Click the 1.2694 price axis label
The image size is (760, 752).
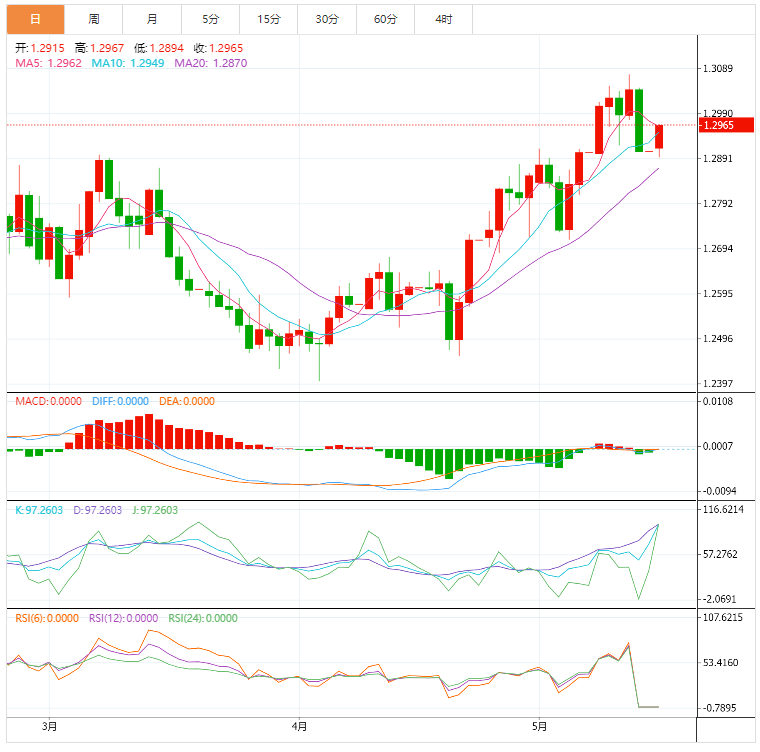(x=718, y=249)
